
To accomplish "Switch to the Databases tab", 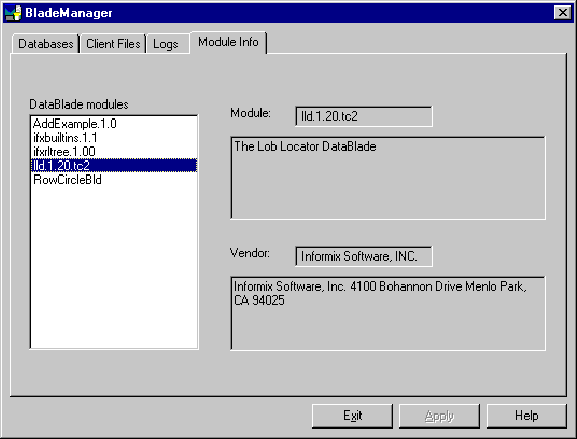I will (x=46, y=44).
